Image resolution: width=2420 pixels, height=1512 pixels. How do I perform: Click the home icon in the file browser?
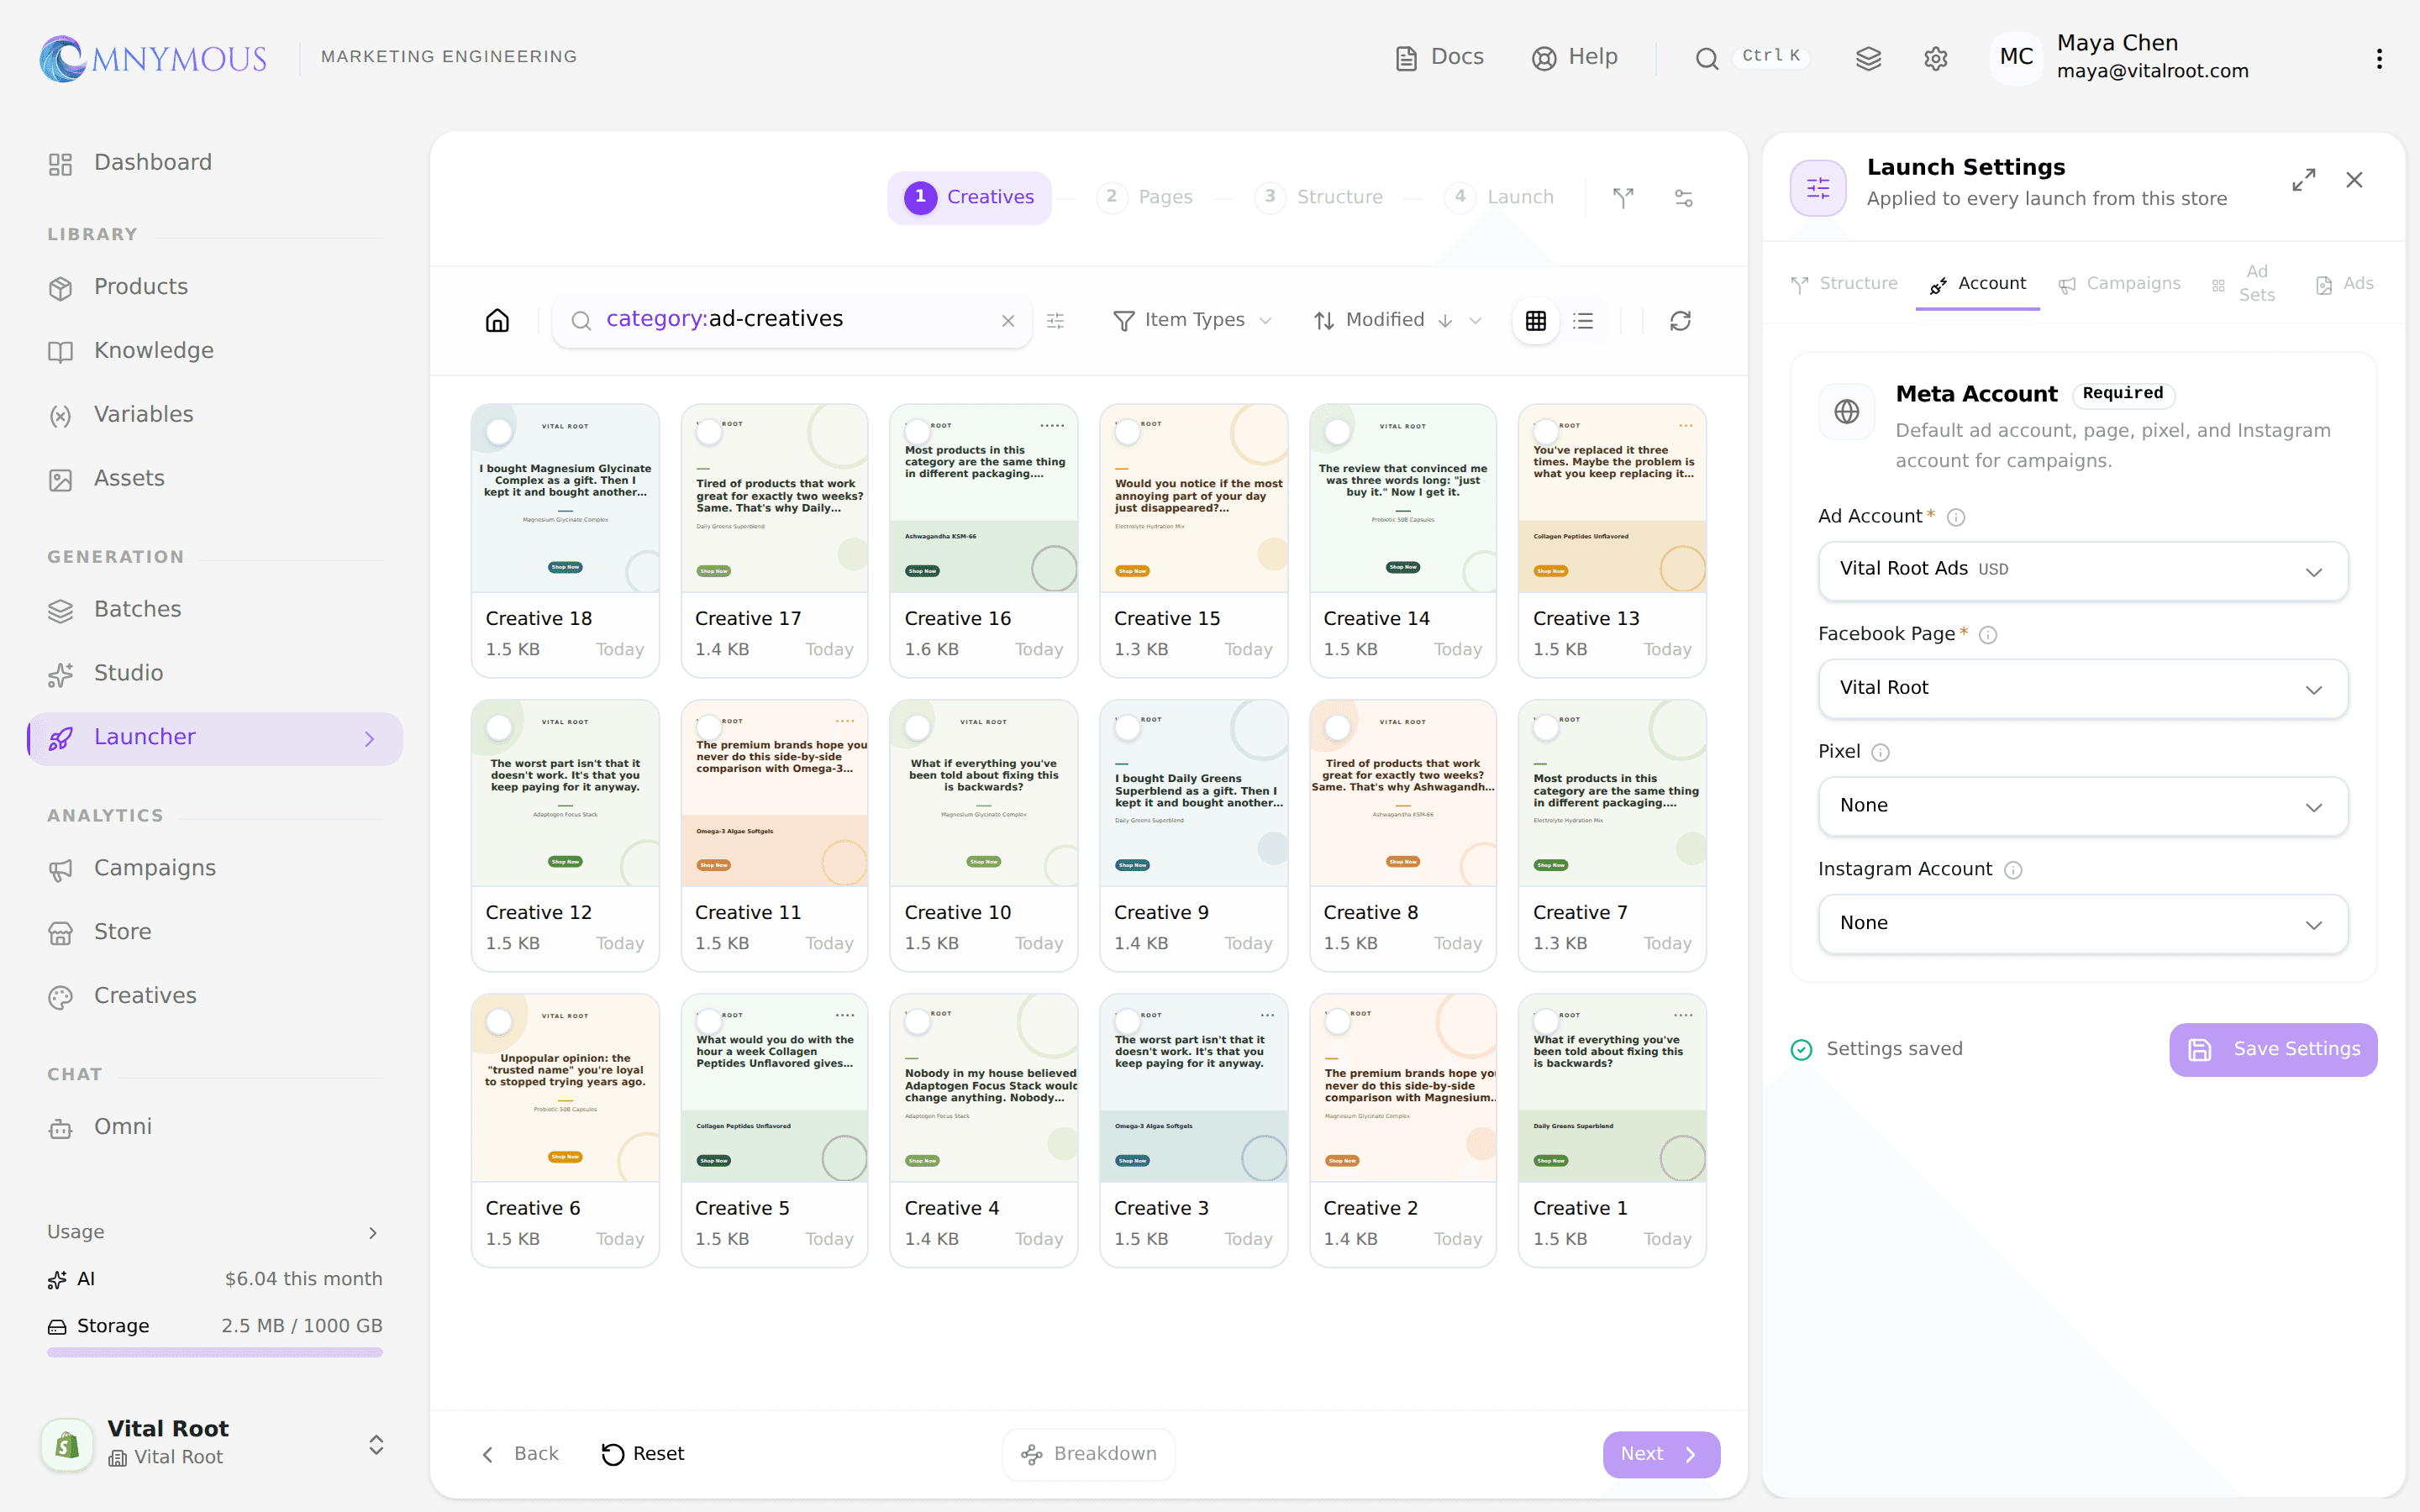click(497, 320)
